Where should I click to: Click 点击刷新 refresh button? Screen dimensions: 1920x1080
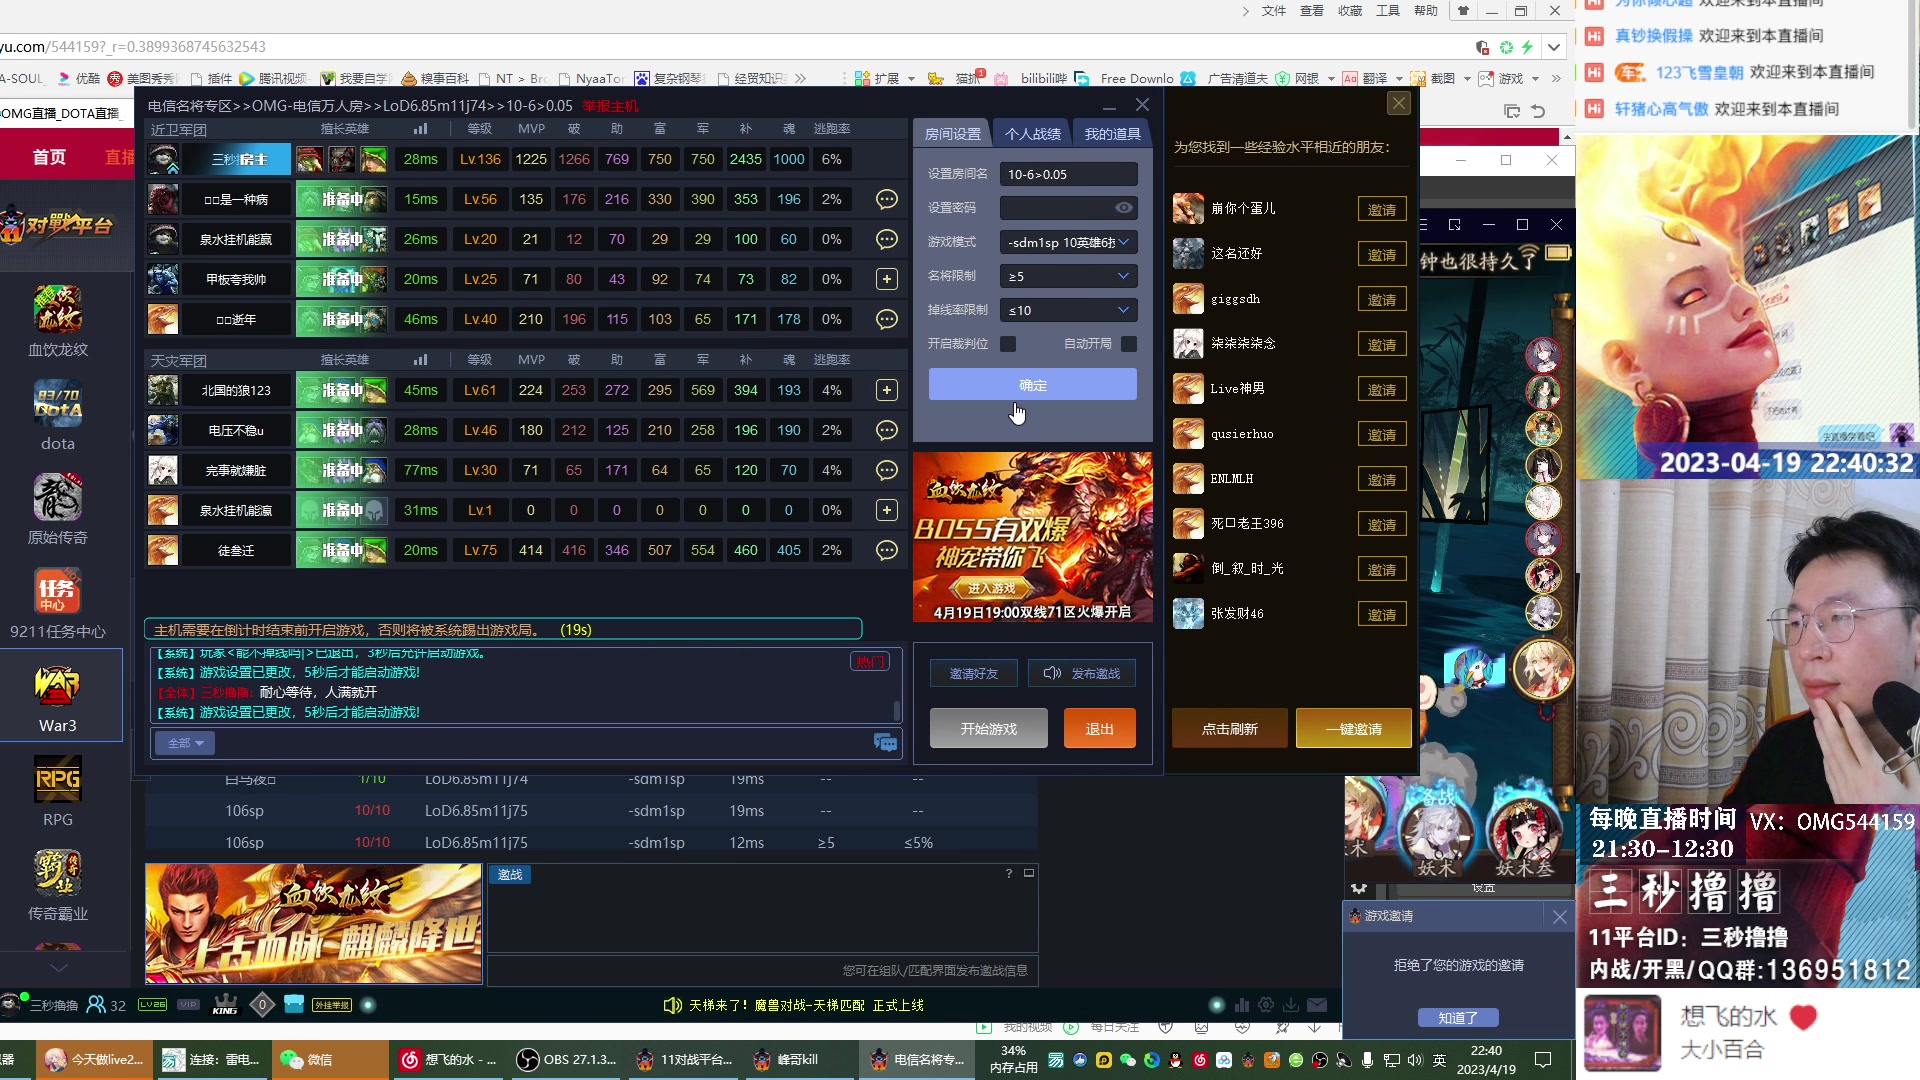[1229, 729]
